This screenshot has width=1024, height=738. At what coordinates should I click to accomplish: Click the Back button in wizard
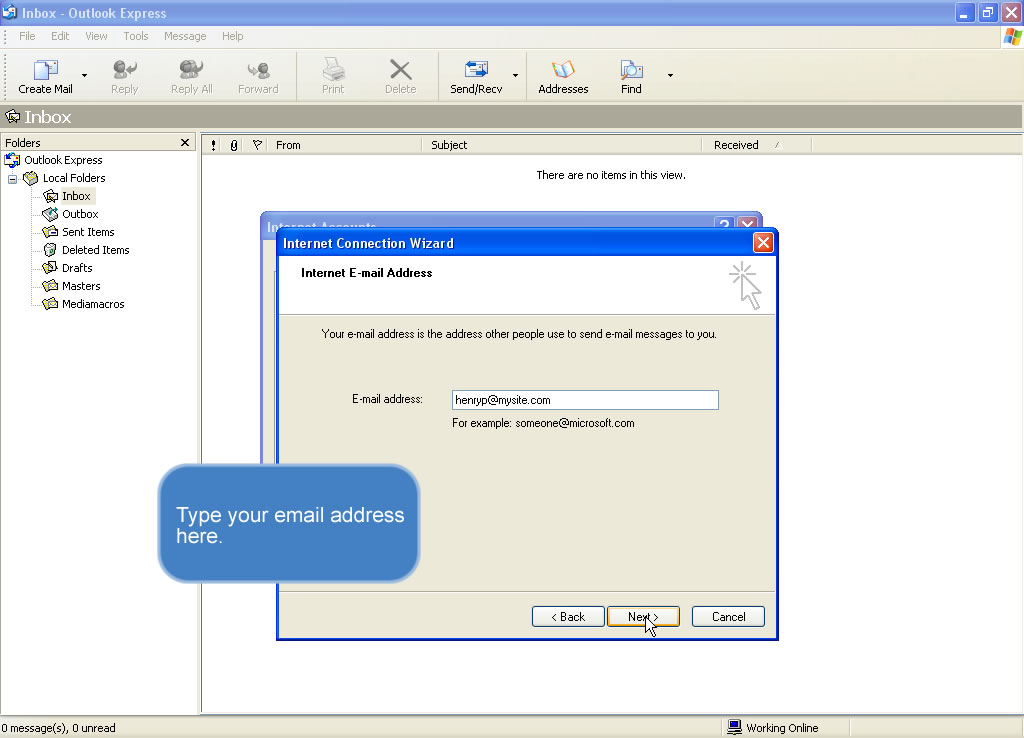click(568, 617)
